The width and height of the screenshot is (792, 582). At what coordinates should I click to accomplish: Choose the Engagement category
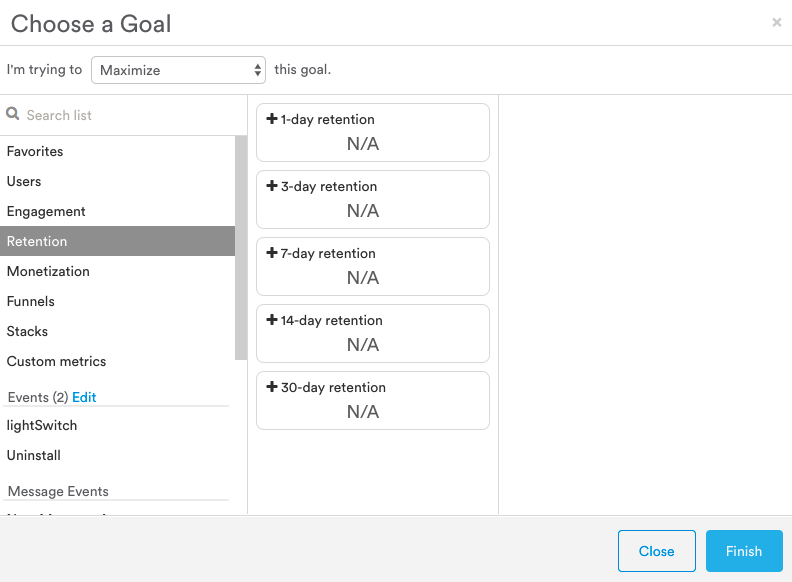[x=46, y=212]
